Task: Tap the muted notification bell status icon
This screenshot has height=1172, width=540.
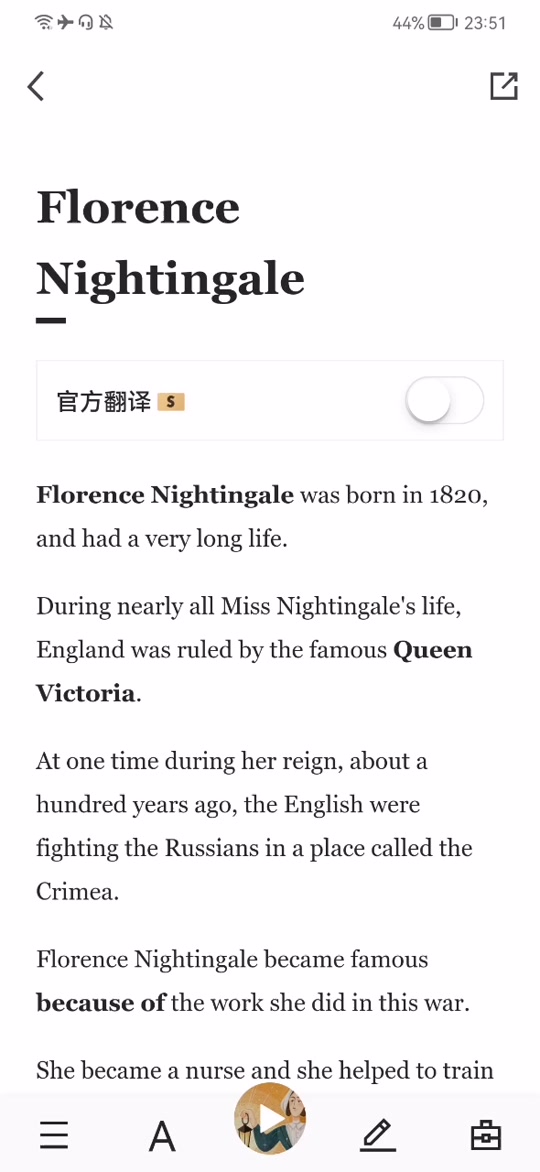Action: pyautogui.click(x=106, y=22)
